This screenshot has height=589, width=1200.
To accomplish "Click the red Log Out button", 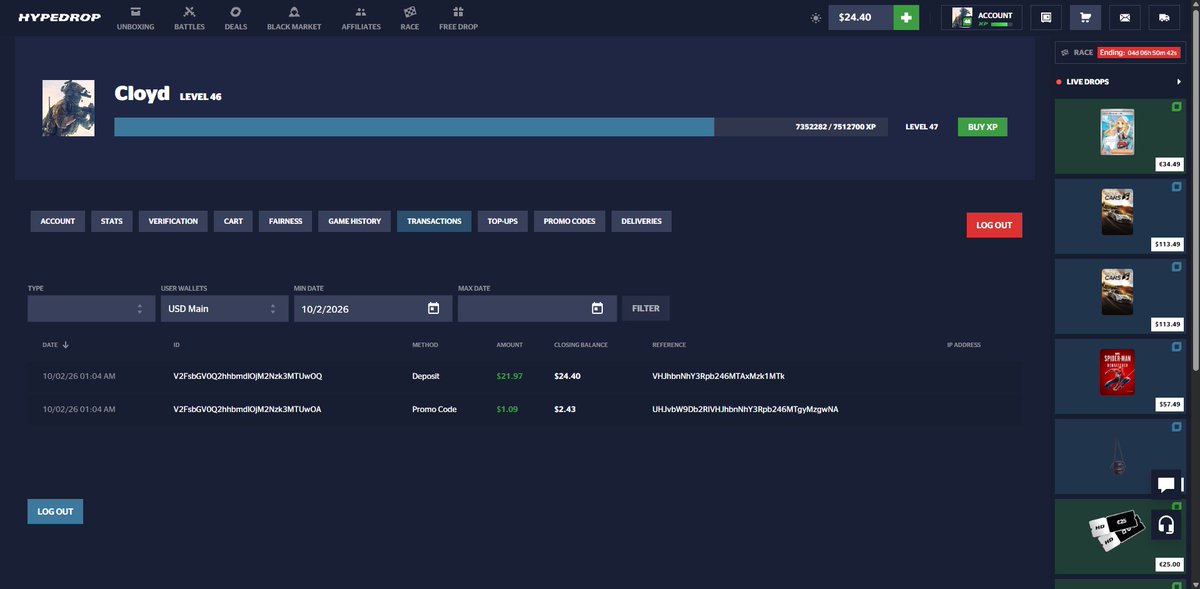I will [x=994, y=225].
